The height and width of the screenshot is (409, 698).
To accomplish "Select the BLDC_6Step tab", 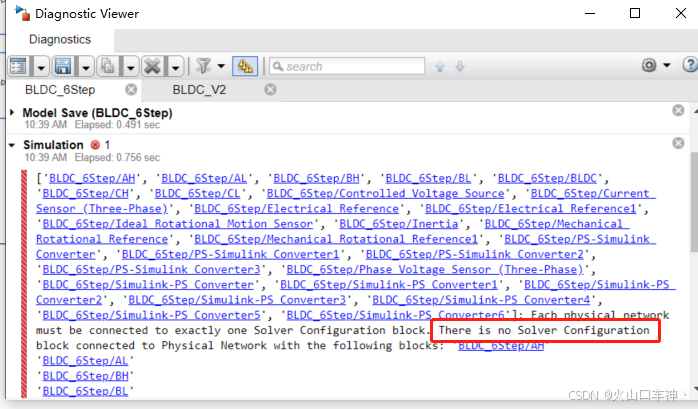I will pyautogui.click(x=60, y=90).
